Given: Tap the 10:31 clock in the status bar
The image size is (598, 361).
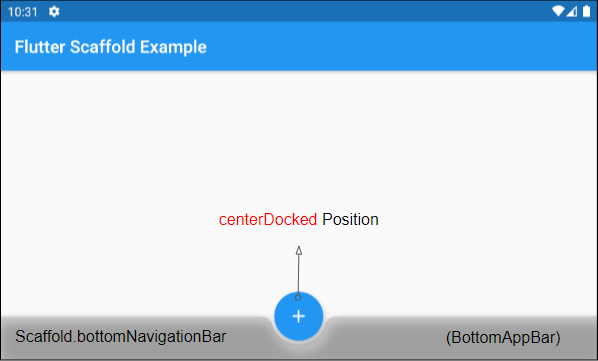Looking at the screenshot, I should [x=23, y=12].
